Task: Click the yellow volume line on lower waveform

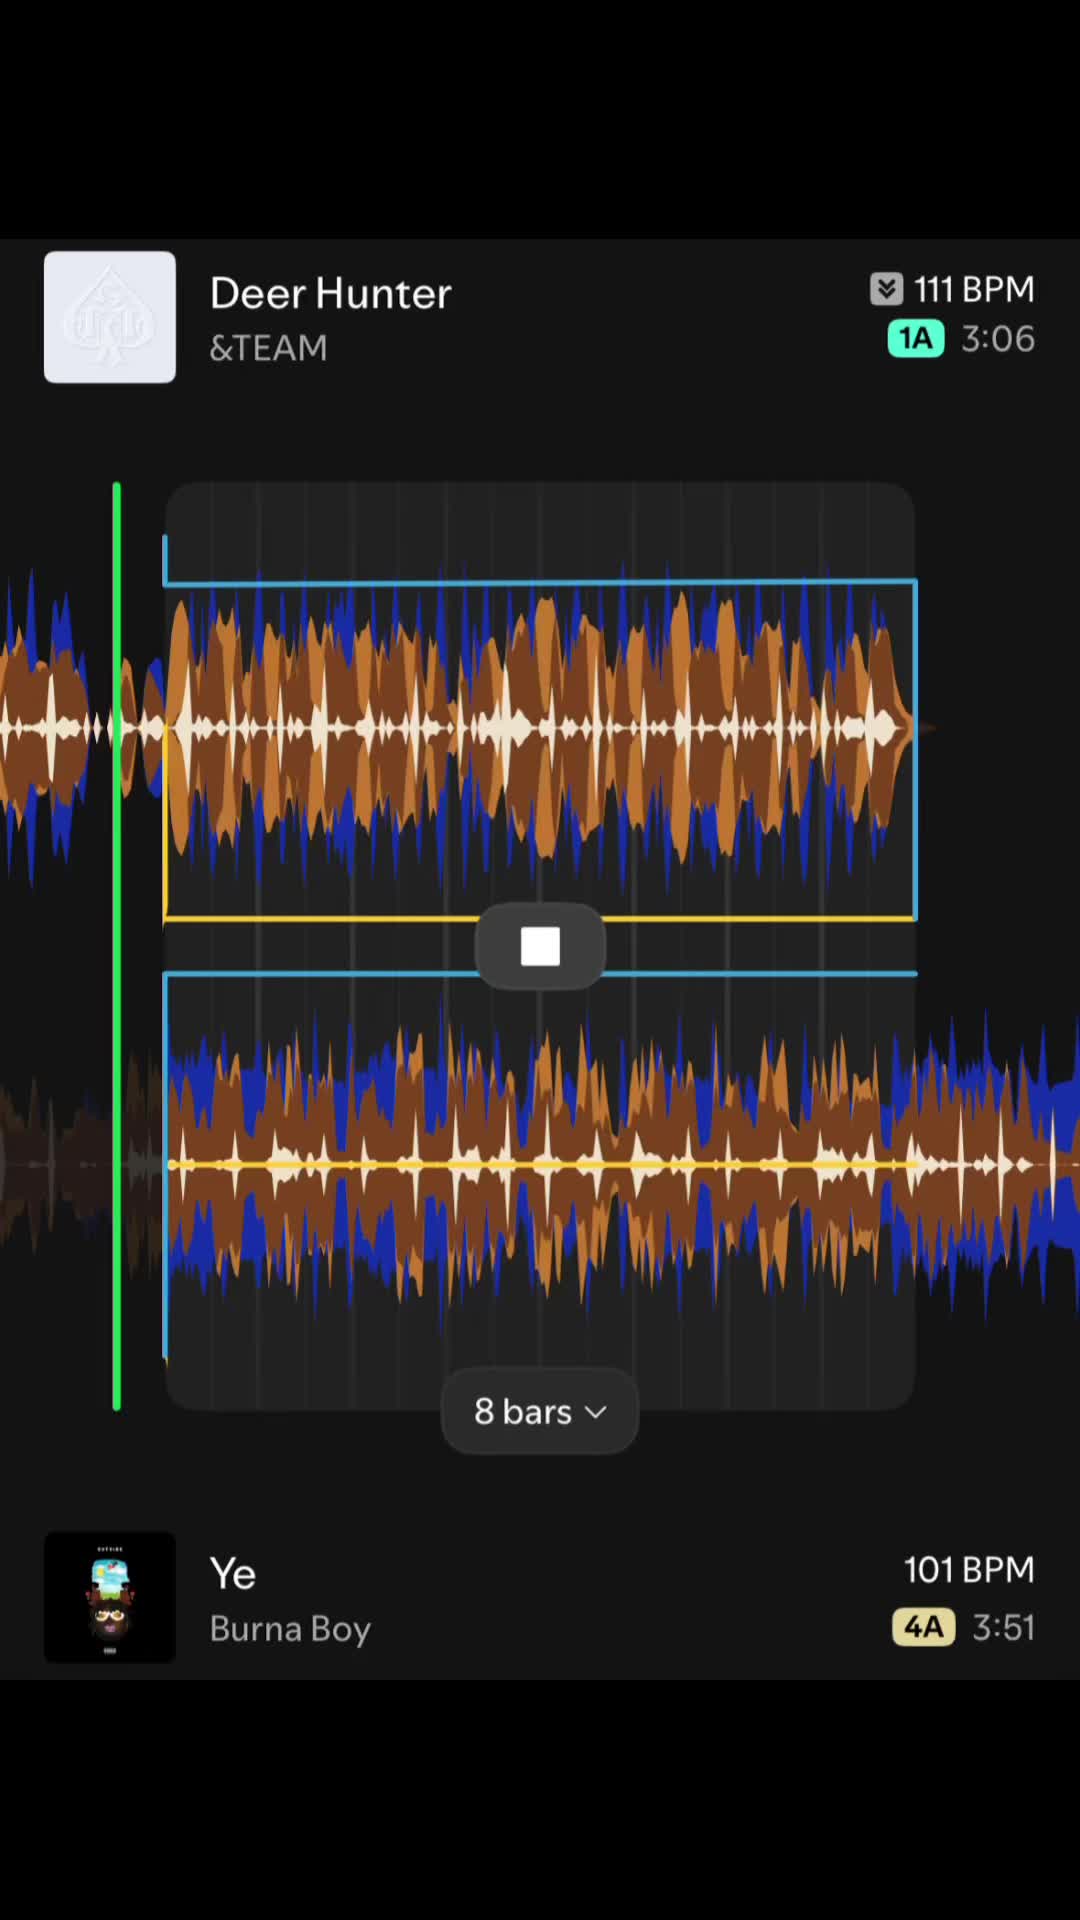Action: pyautogui.click(x=540, y=1165)
